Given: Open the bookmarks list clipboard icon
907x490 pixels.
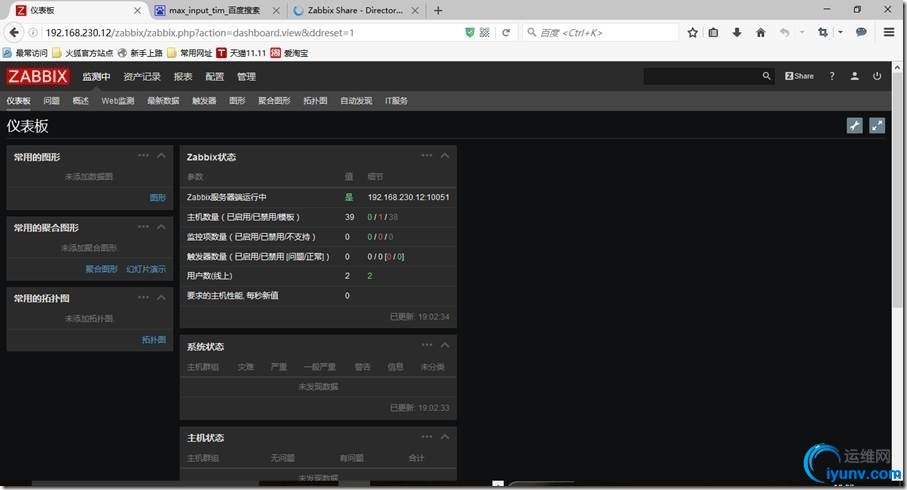Looking at the screenshot, I should point(713,33).
